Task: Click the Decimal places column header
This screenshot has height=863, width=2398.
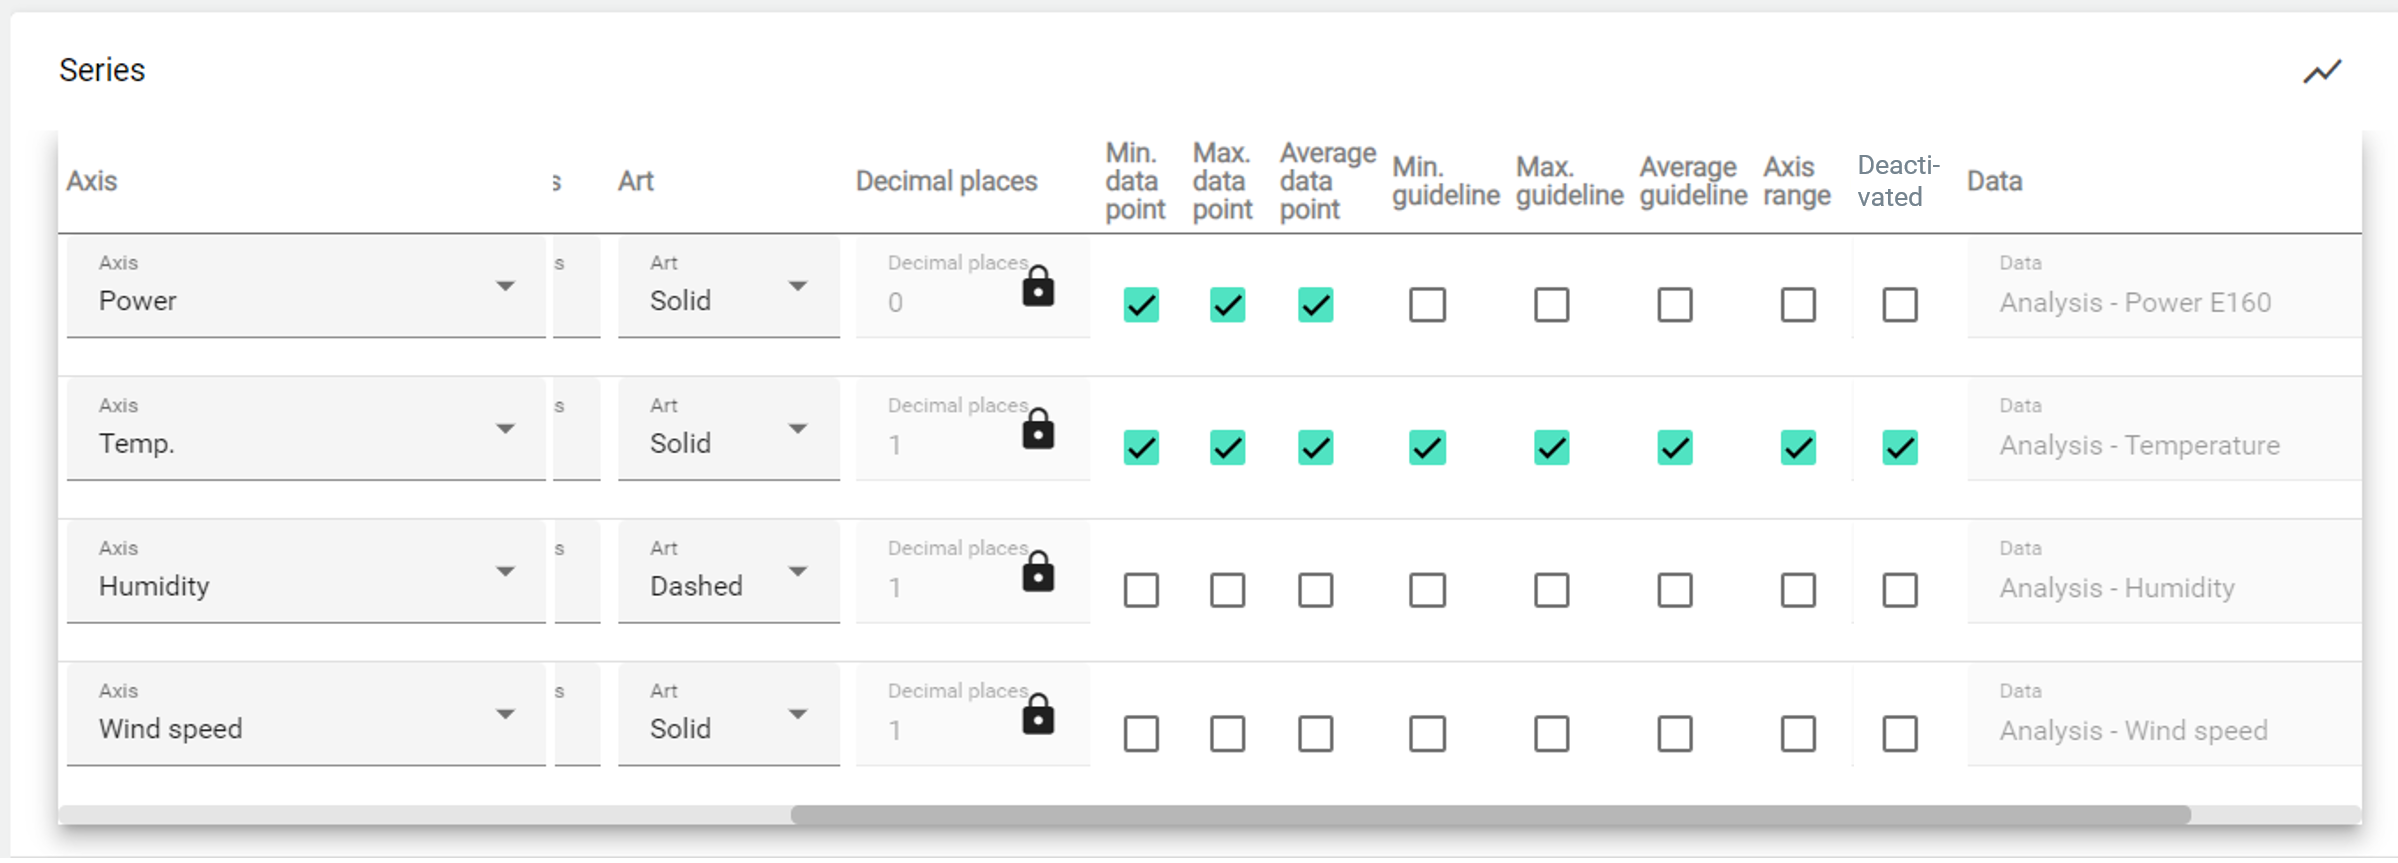Action: [946, 182]
